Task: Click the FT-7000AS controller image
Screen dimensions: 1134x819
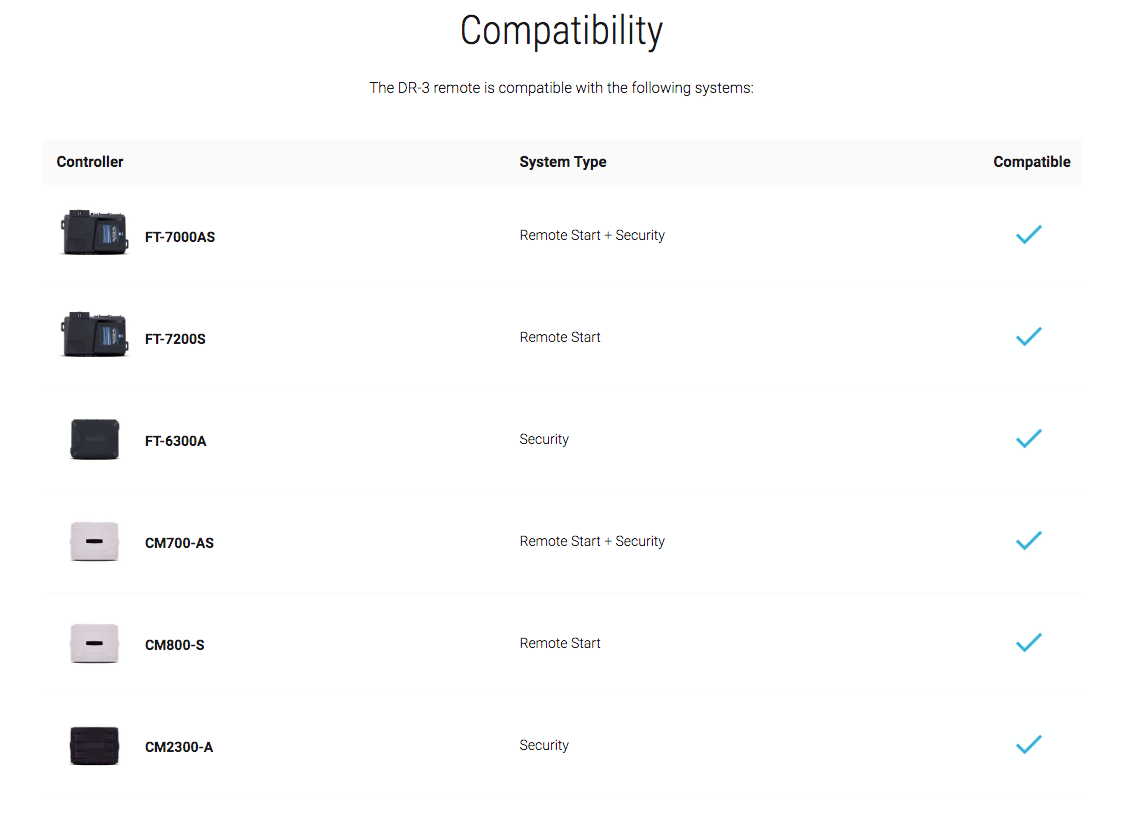Action: (x=94, y=233)
